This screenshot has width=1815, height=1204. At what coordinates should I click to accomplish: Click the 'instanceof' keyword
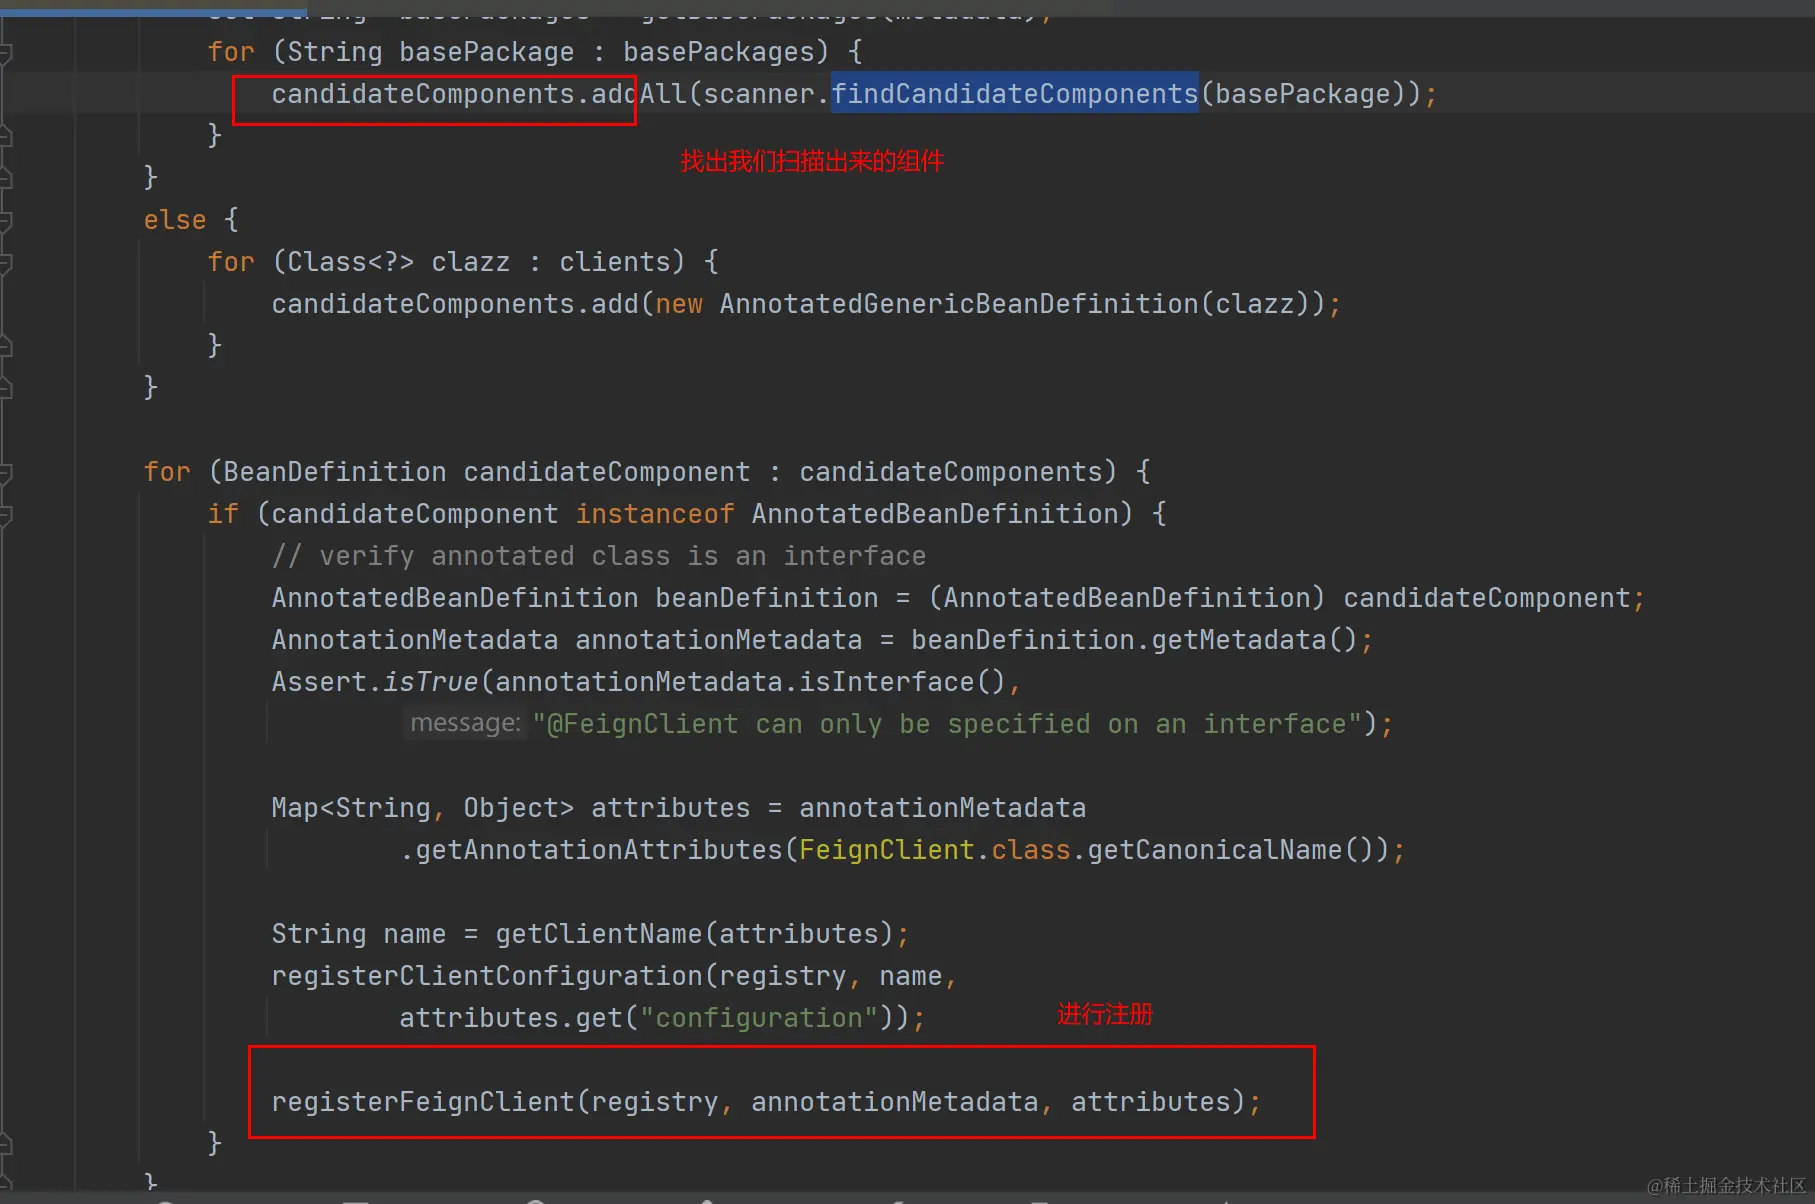655,514
